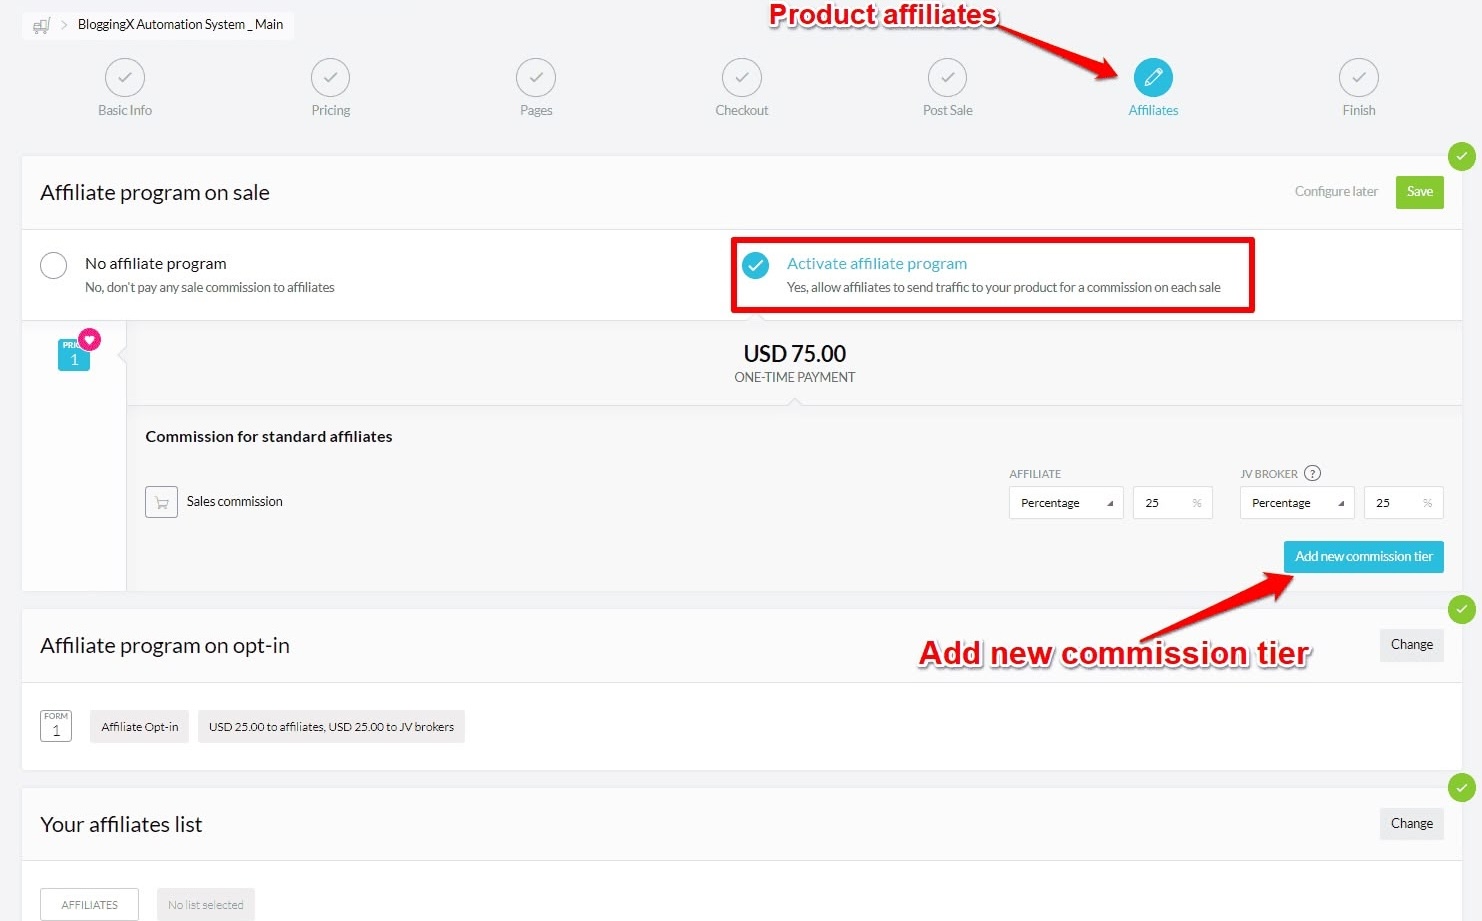Click JV Broker commission value field 25
Screen dimensions: 1482x921
(1404, 503)
